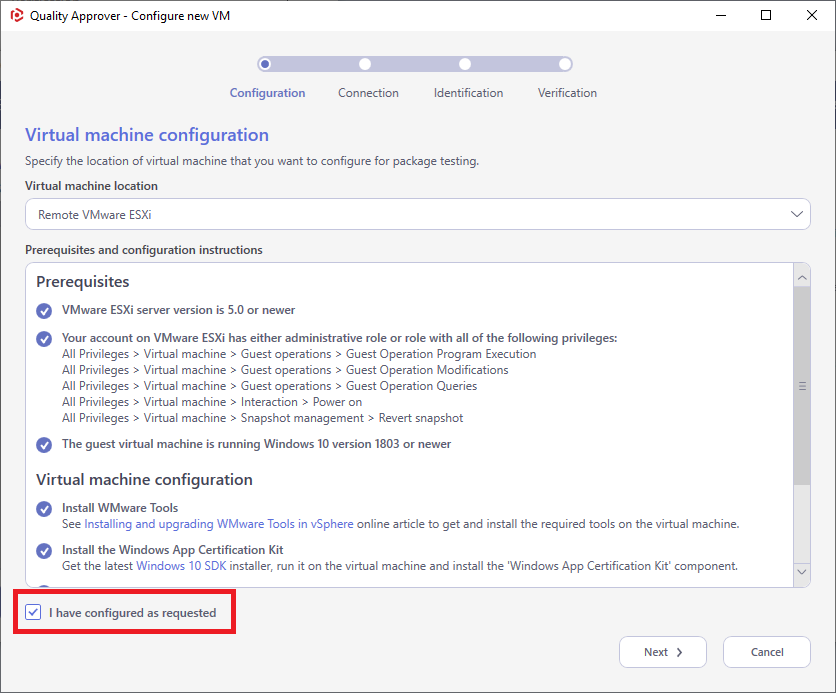Click the Connection step dot in progress bar

click(365, 64)
